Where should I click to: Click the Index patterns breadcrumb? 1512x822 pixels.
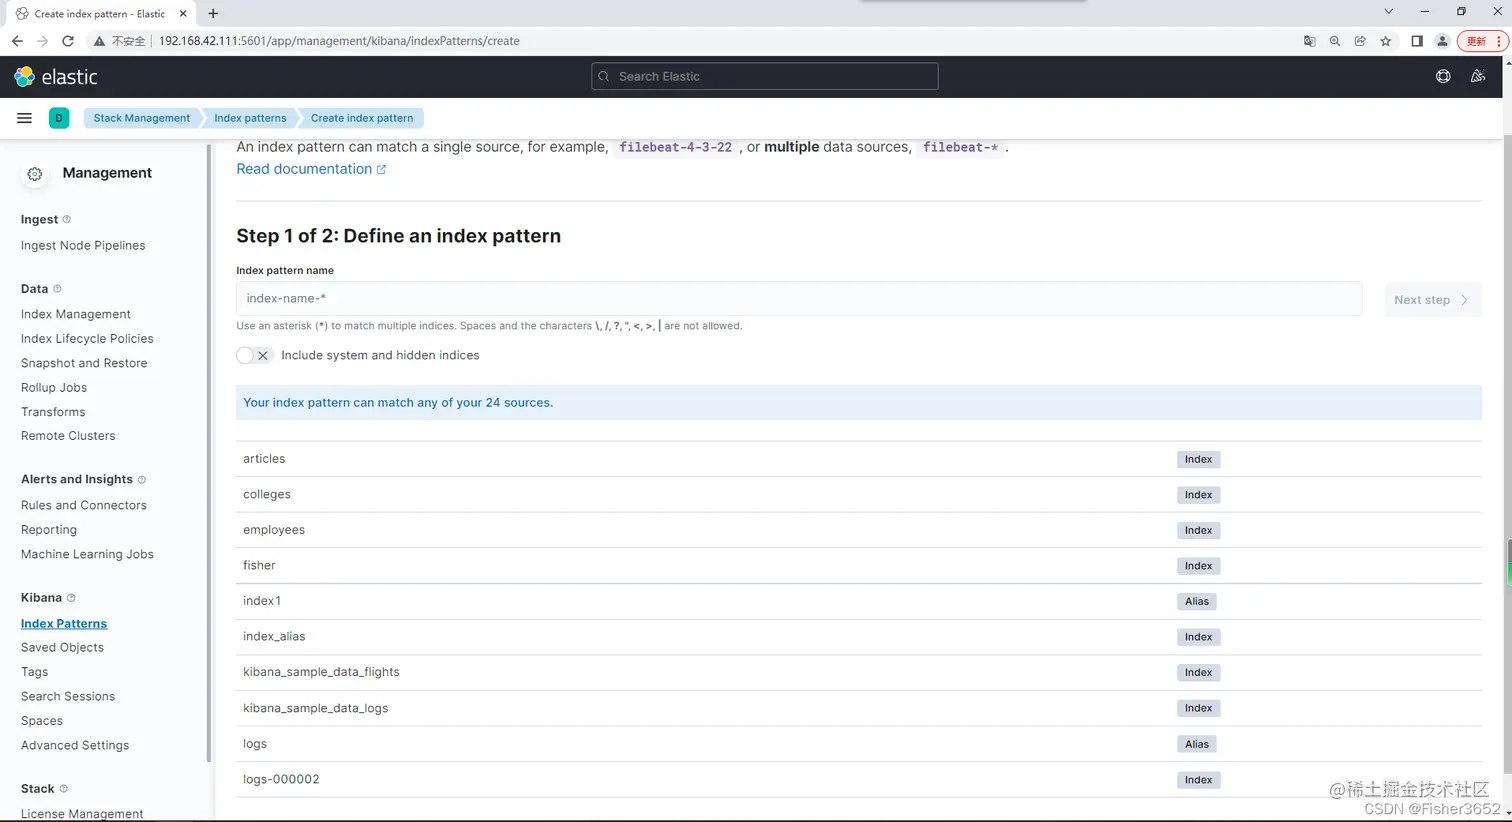250,118
